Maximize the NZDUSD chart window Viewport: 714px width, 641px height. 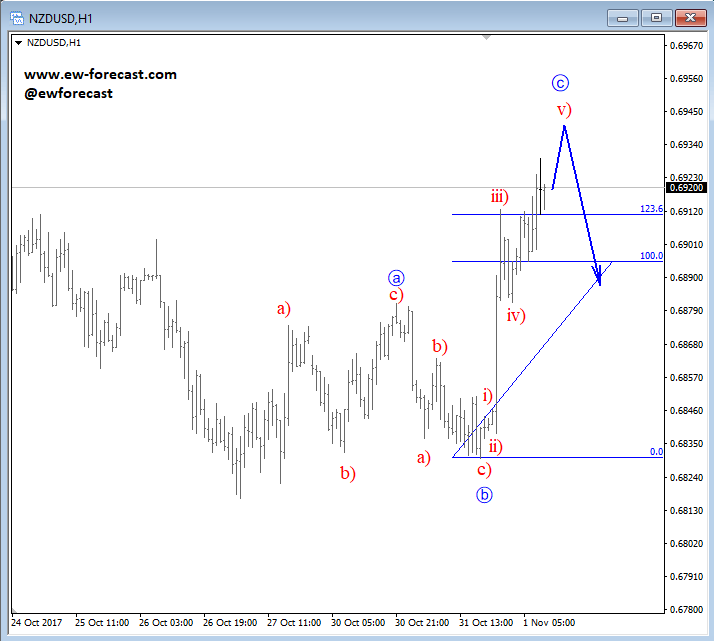pos(657,17)
